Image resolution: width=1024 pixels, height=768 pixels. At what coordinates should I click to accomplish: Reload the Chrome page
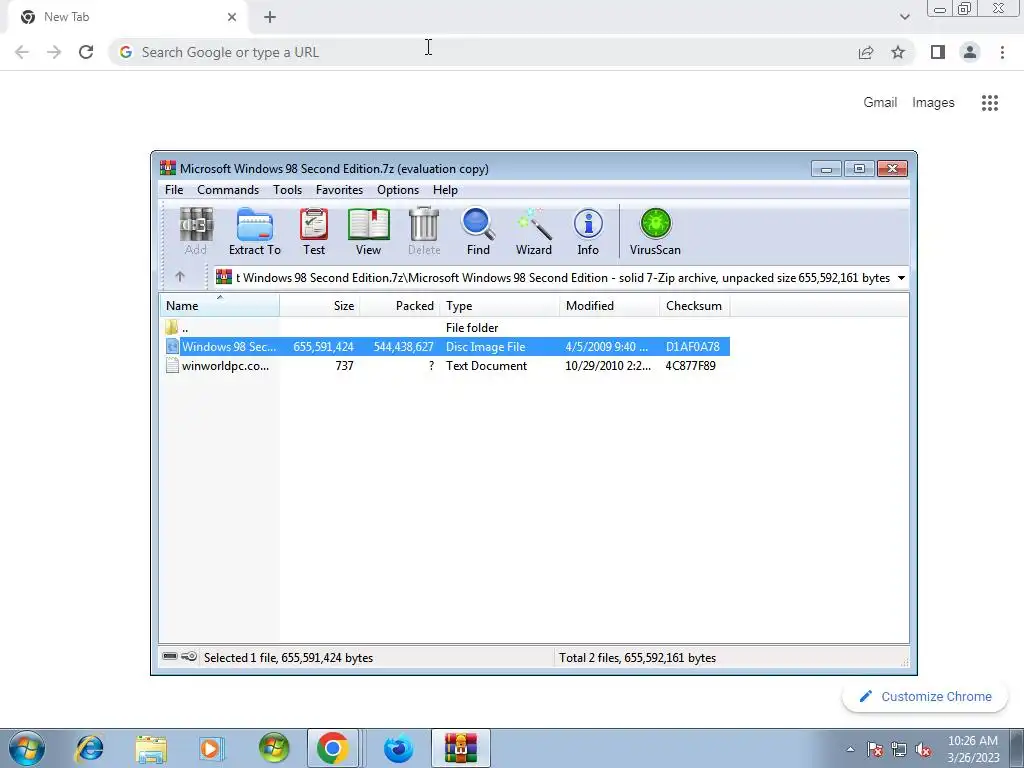(x=86, y=52)
